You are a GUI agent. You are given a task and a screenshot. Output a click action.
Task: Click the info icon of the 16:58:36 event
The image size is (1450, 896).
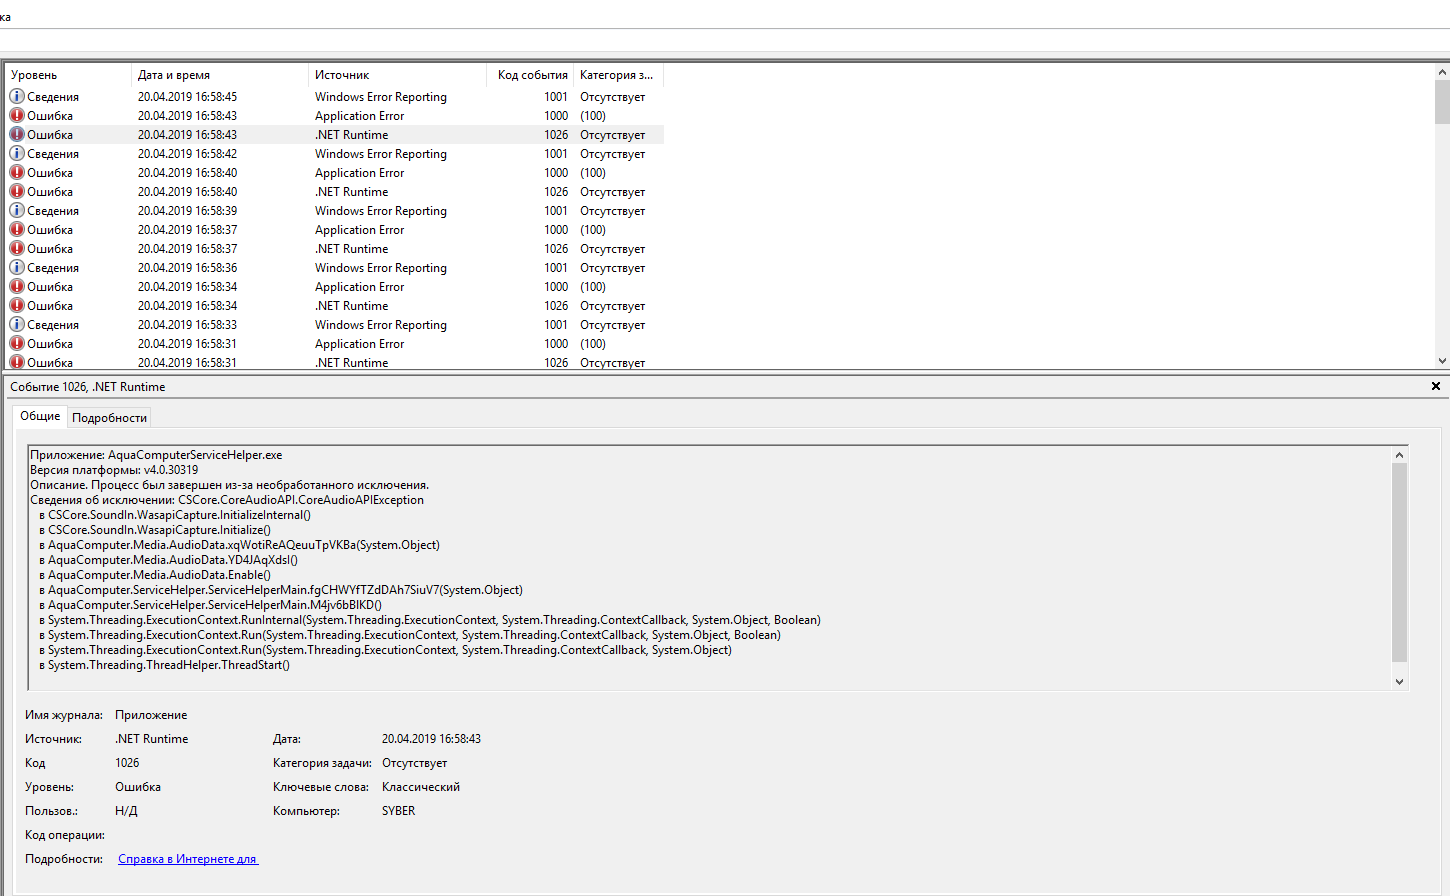tap(17, 268)
